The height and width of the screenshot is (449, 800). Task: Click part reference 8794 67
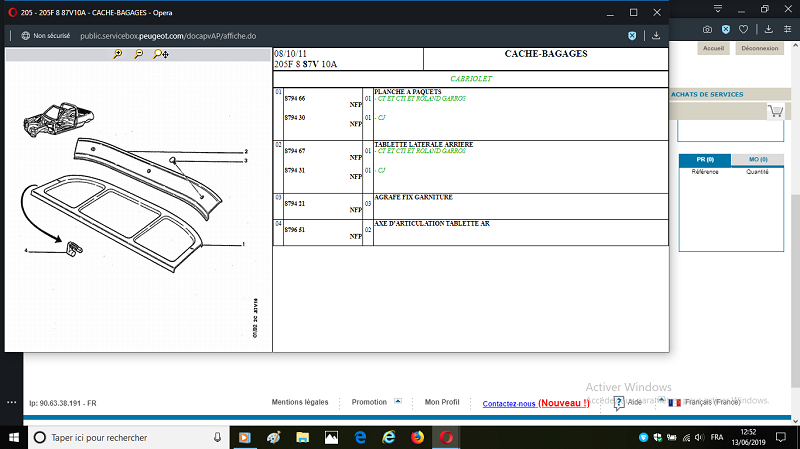(295, 151)
